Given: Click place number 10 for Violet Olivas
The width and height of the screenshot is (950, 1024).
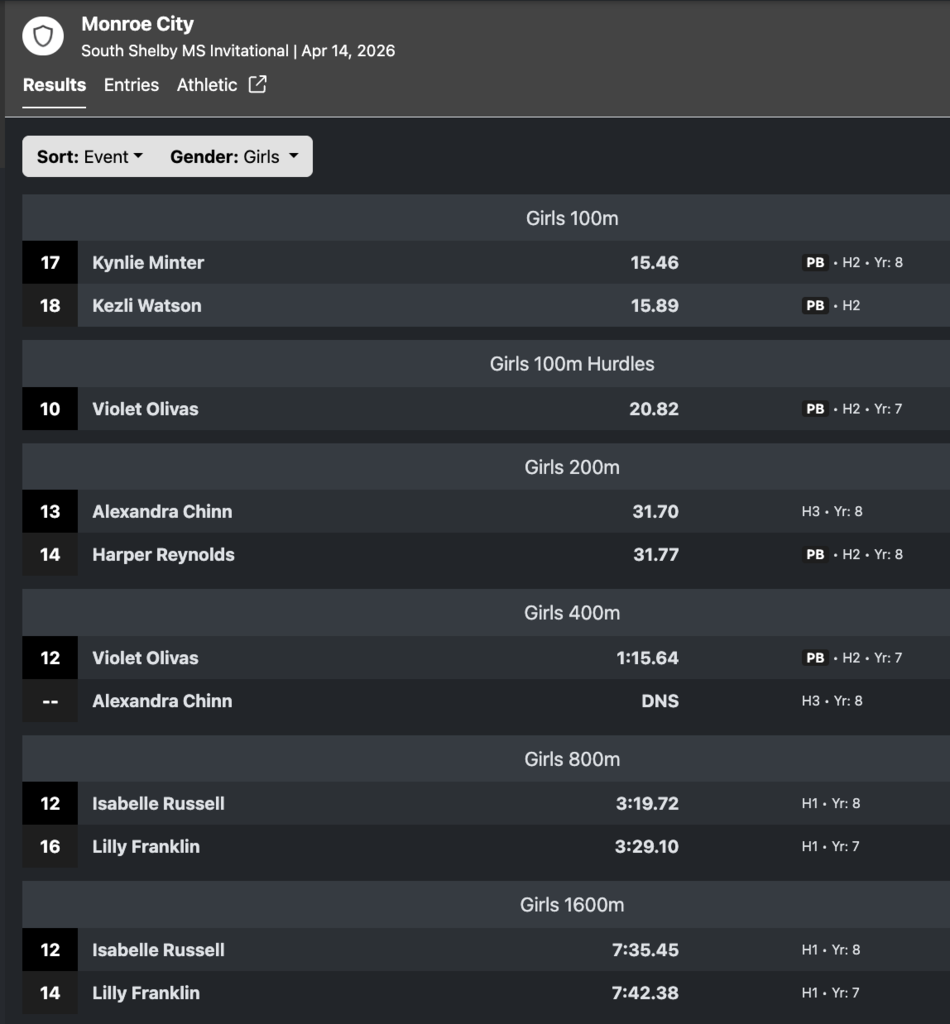Looking at the screenshot, I should click(50, 409).
